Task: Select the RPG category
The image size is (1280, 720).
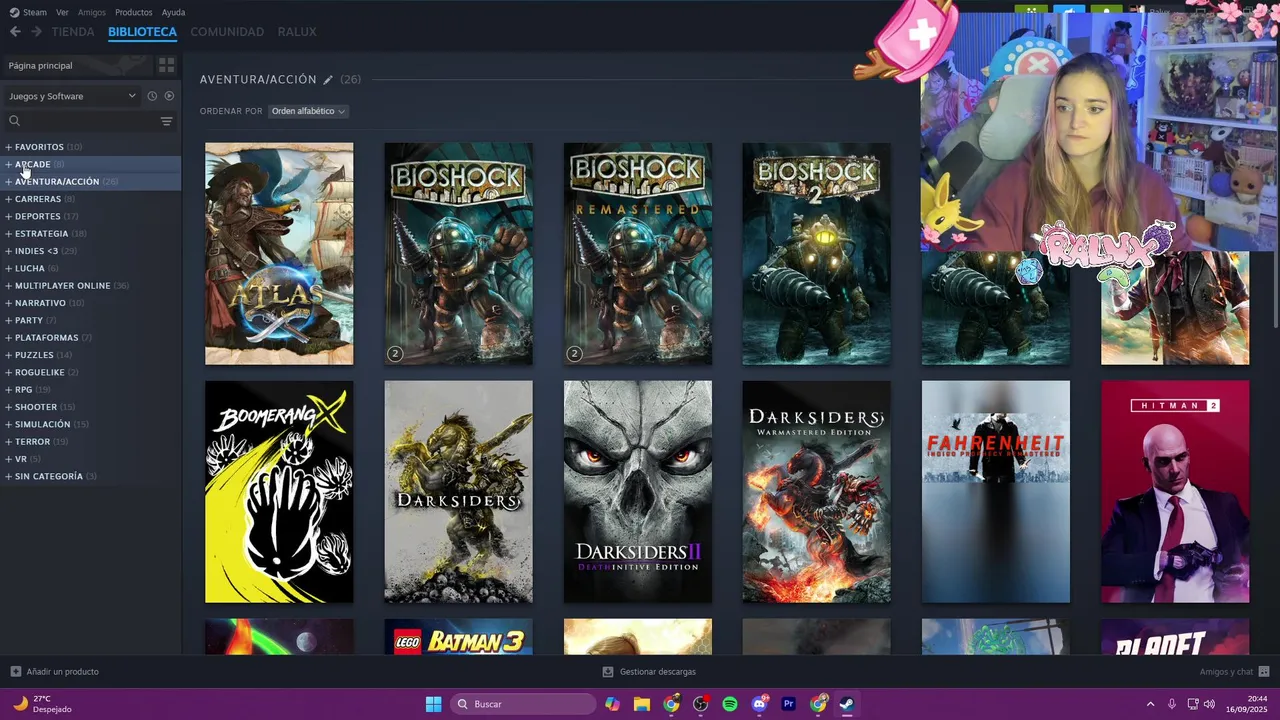Action: point(24,390)
